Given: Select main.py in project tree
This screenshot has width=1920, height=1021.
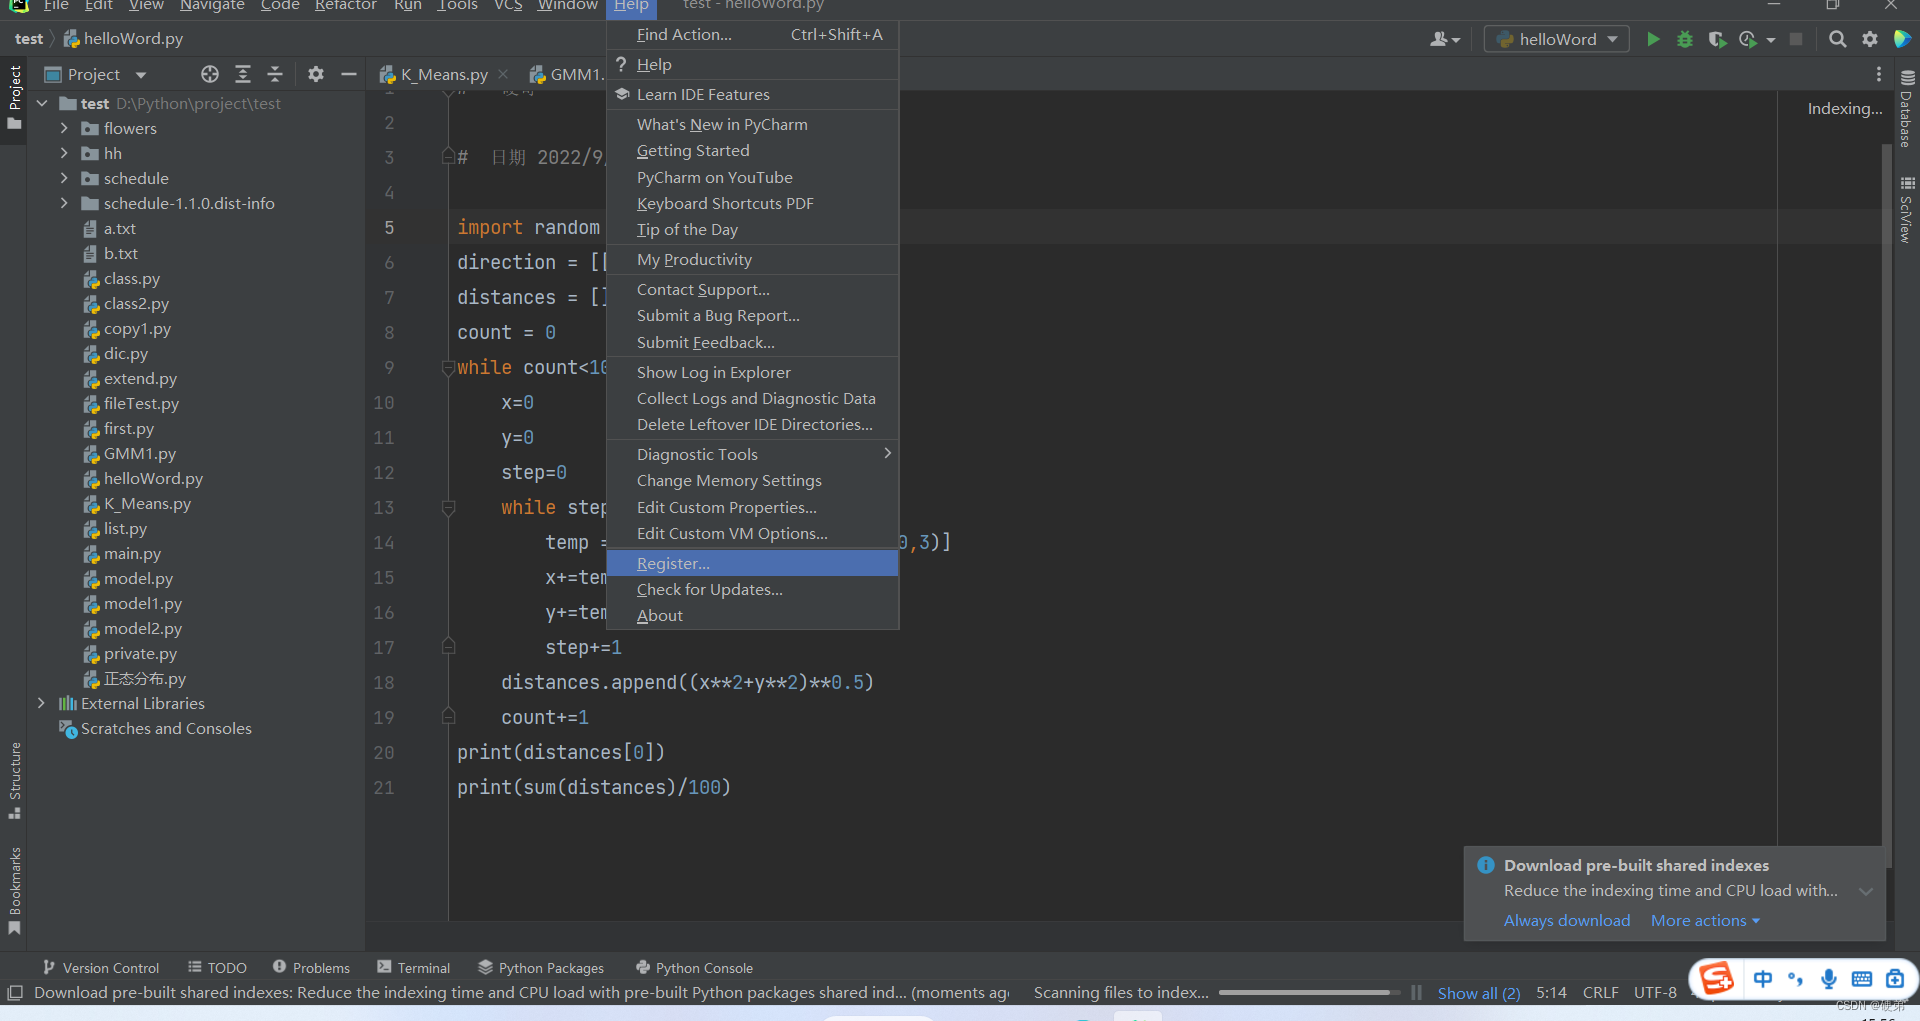Looking at the screenshot, I should tap(132, 553).
